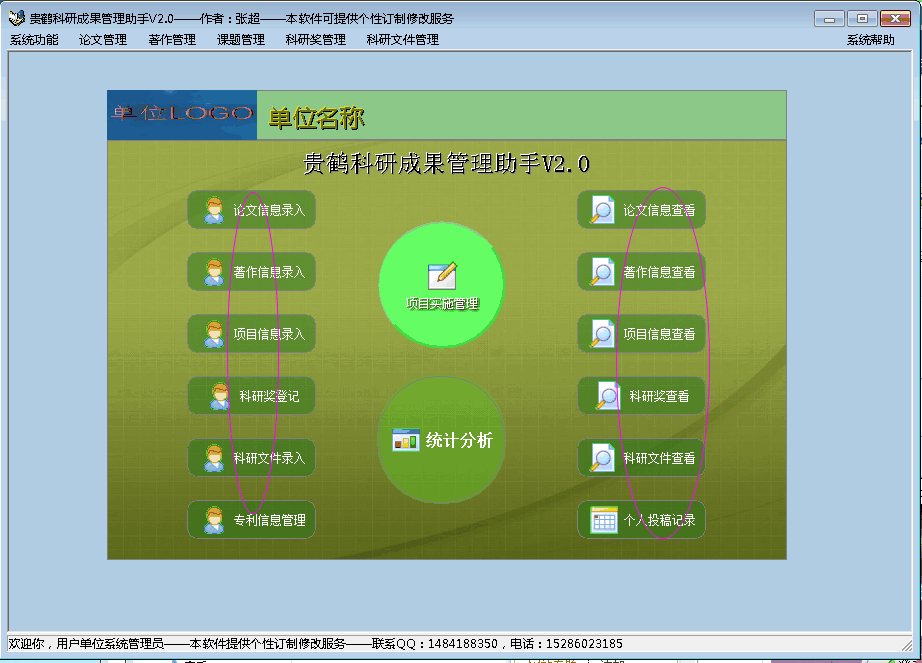922x663 pixels.
Task: Click the 贵鹤科研成果管理助手V2.0 title text
Action: (446, 163)
